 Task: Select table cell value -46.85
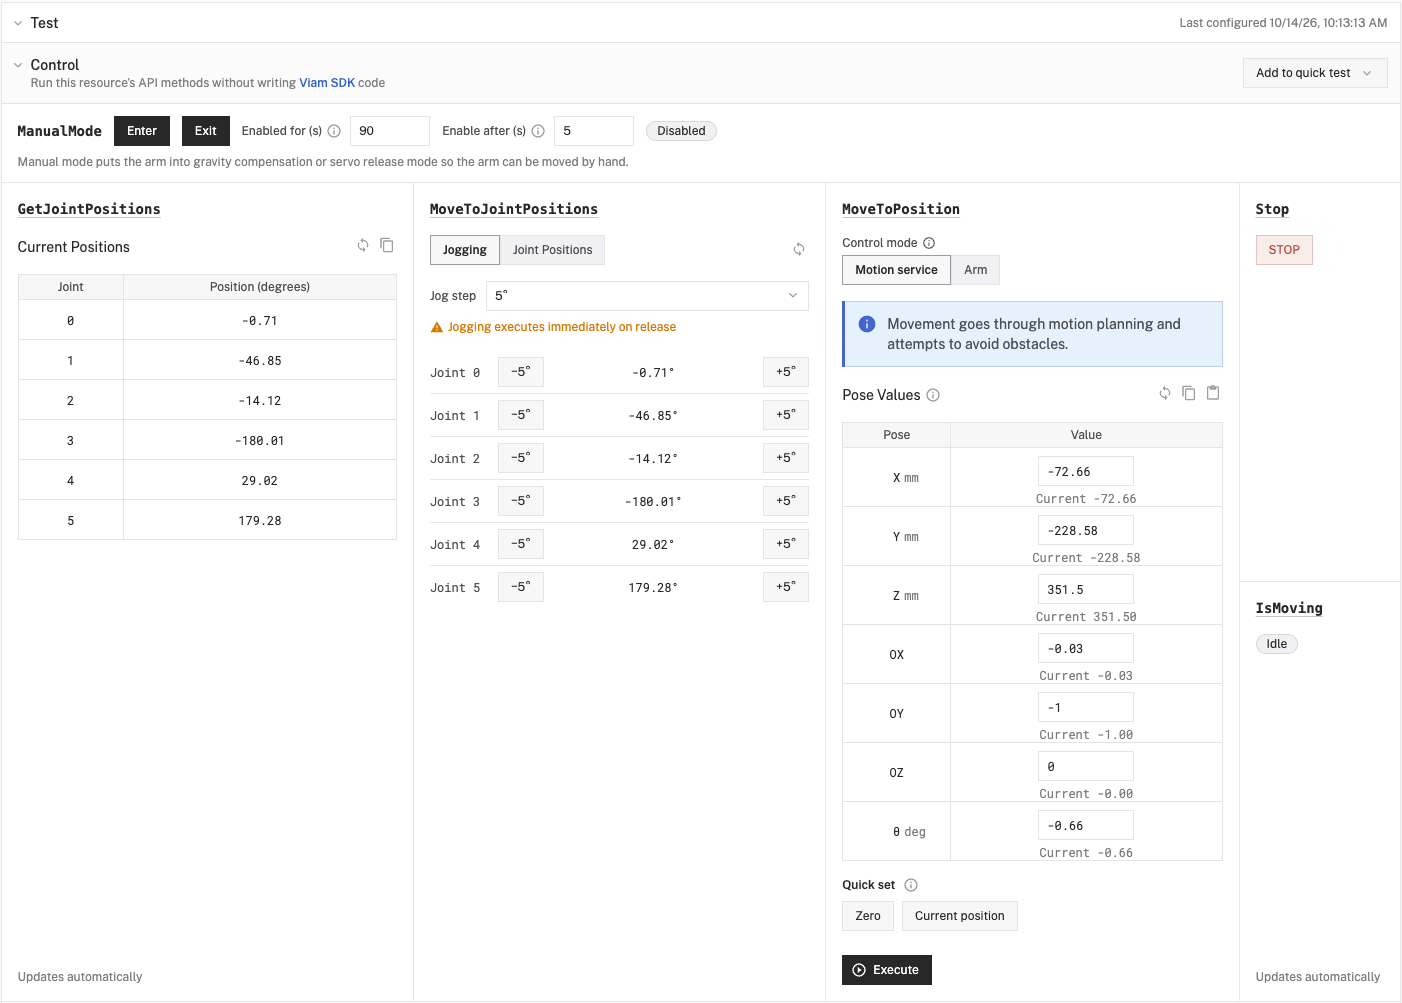(x=260, y=361)
